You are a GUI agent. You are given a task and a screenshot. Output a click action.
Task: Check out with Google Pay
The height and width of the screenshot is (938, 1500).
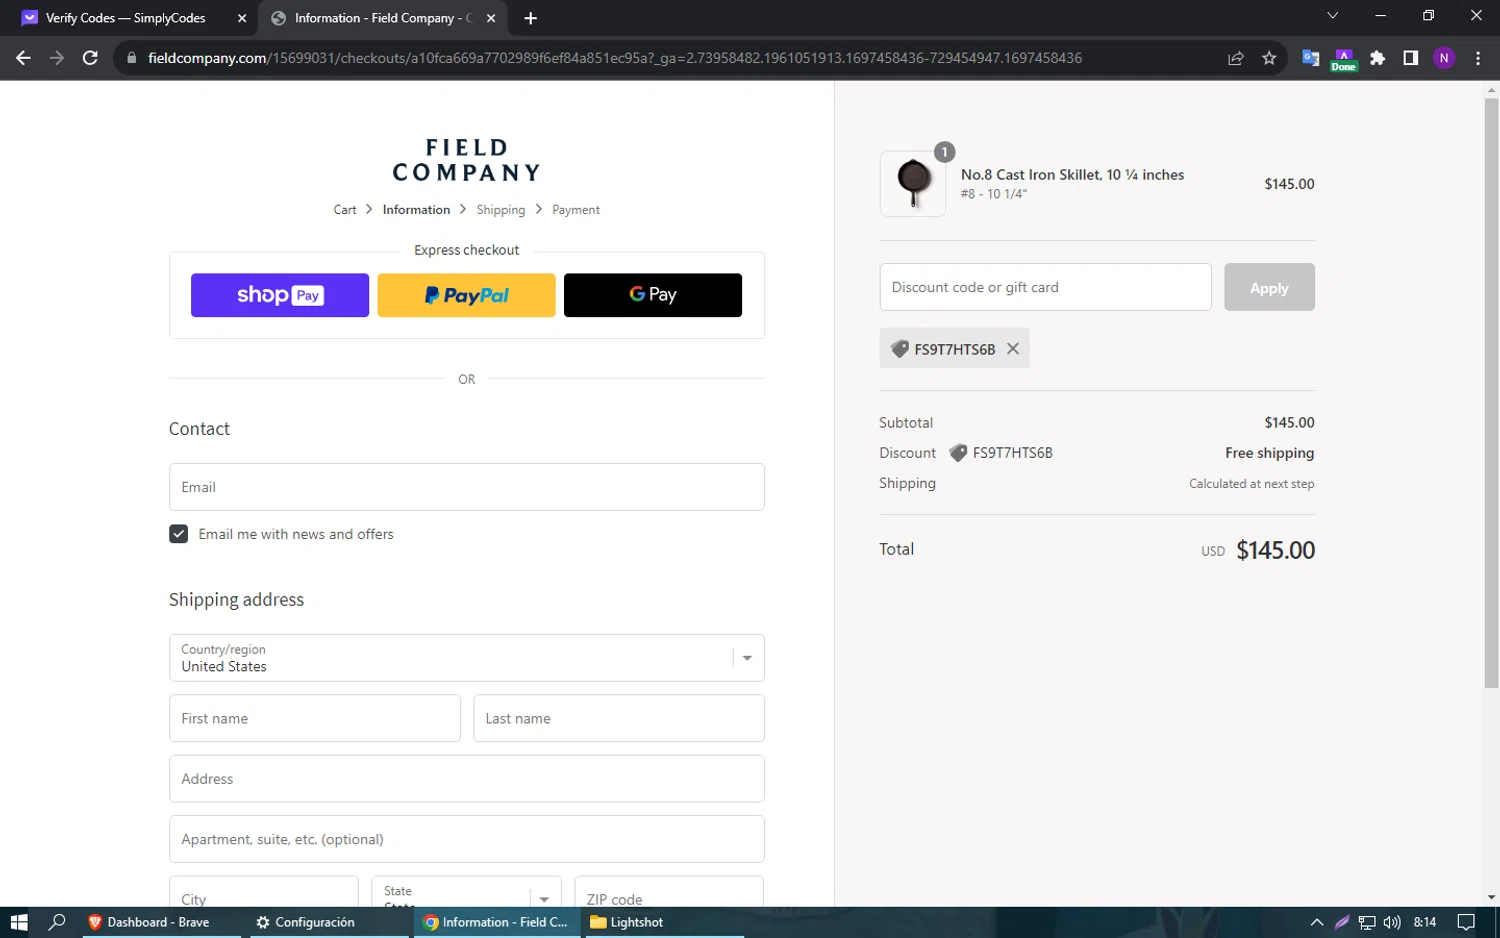click(x=653, y=295)
